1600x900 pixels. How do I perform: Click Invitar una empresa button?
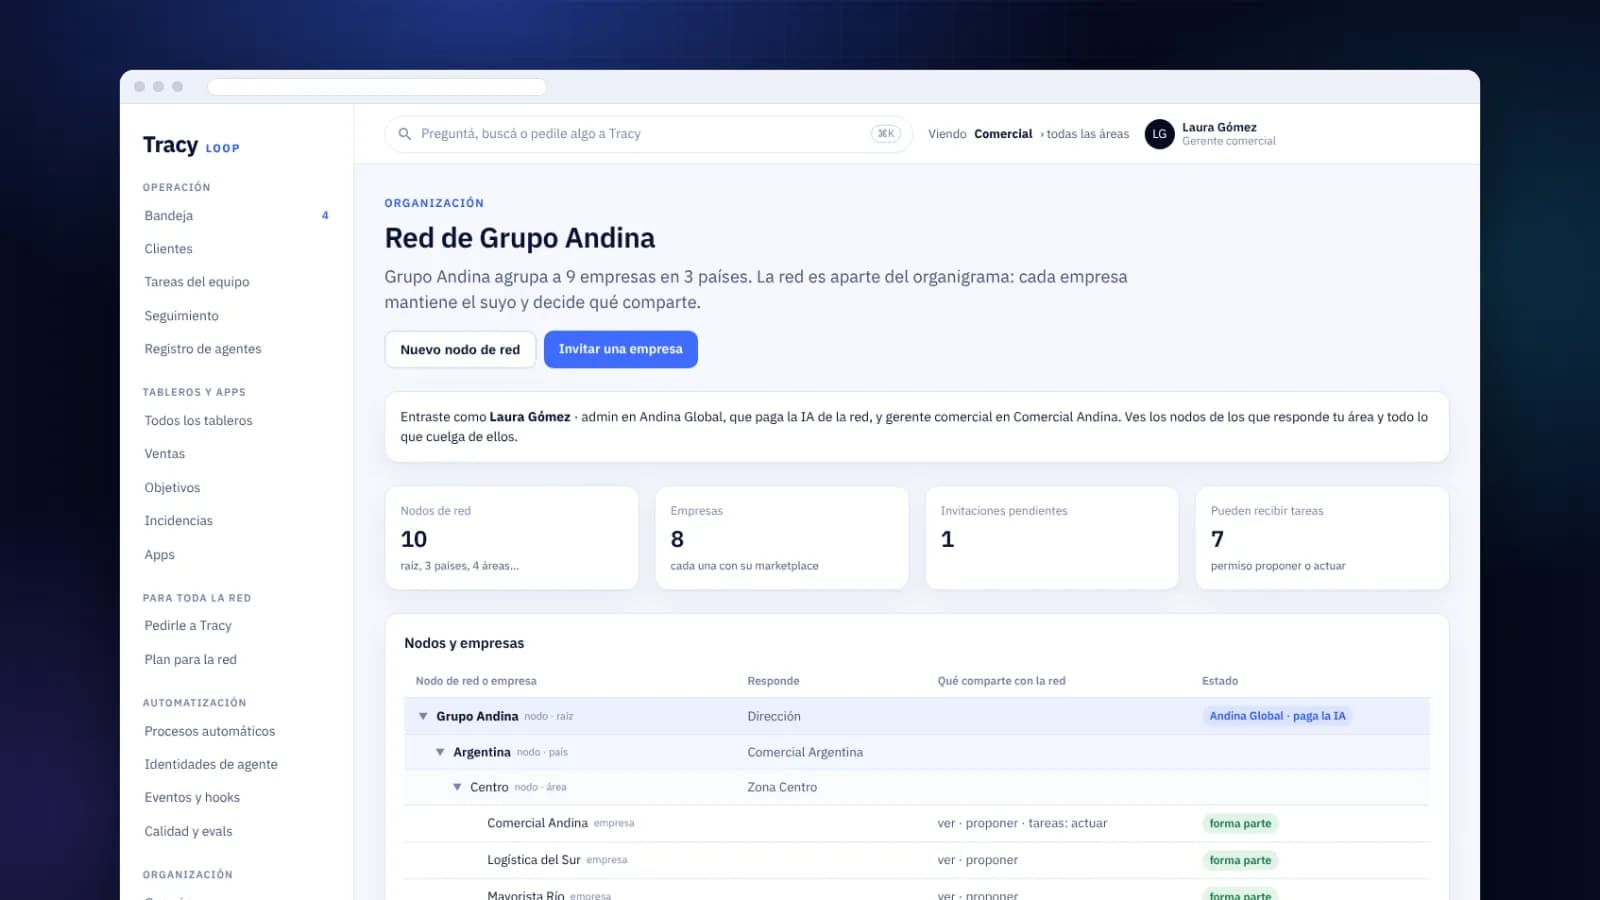tap(621, 349)
